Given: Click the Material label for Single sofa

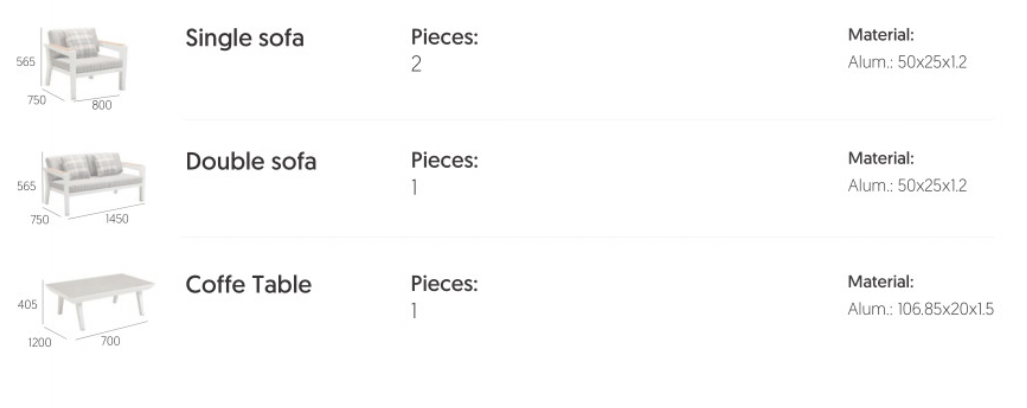Looking at the screenshot, I should coord(881,35).
